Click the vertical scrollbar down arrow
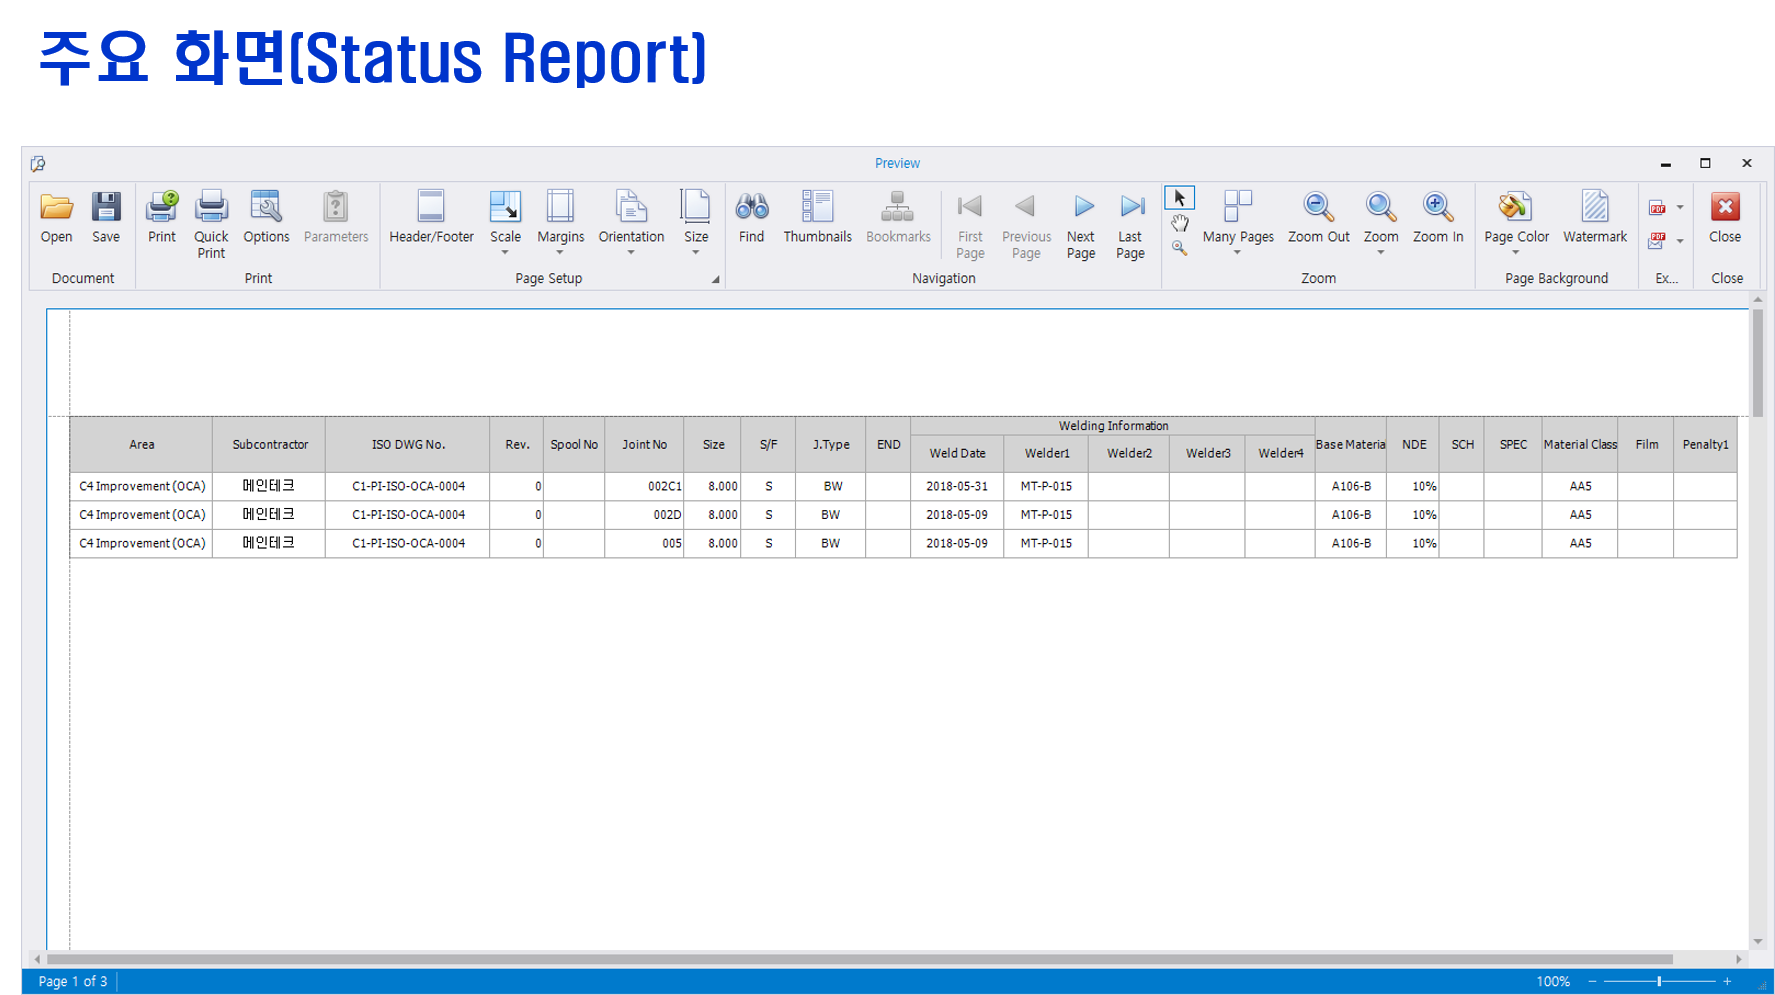The width and height of the screenshot is (1775, 995). (1757, 941)
